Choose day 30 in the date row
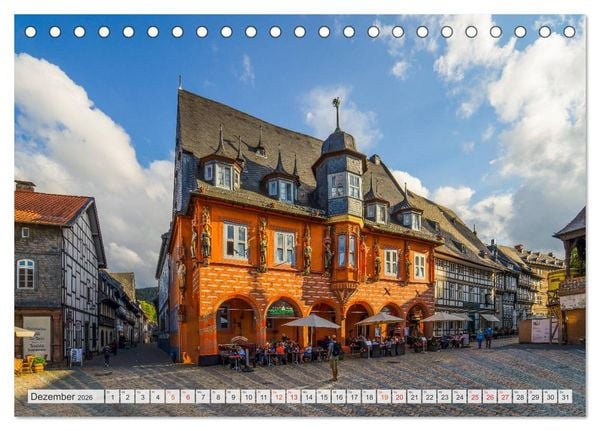This screenshot has height=431, width=600. (x=550, y=397)
